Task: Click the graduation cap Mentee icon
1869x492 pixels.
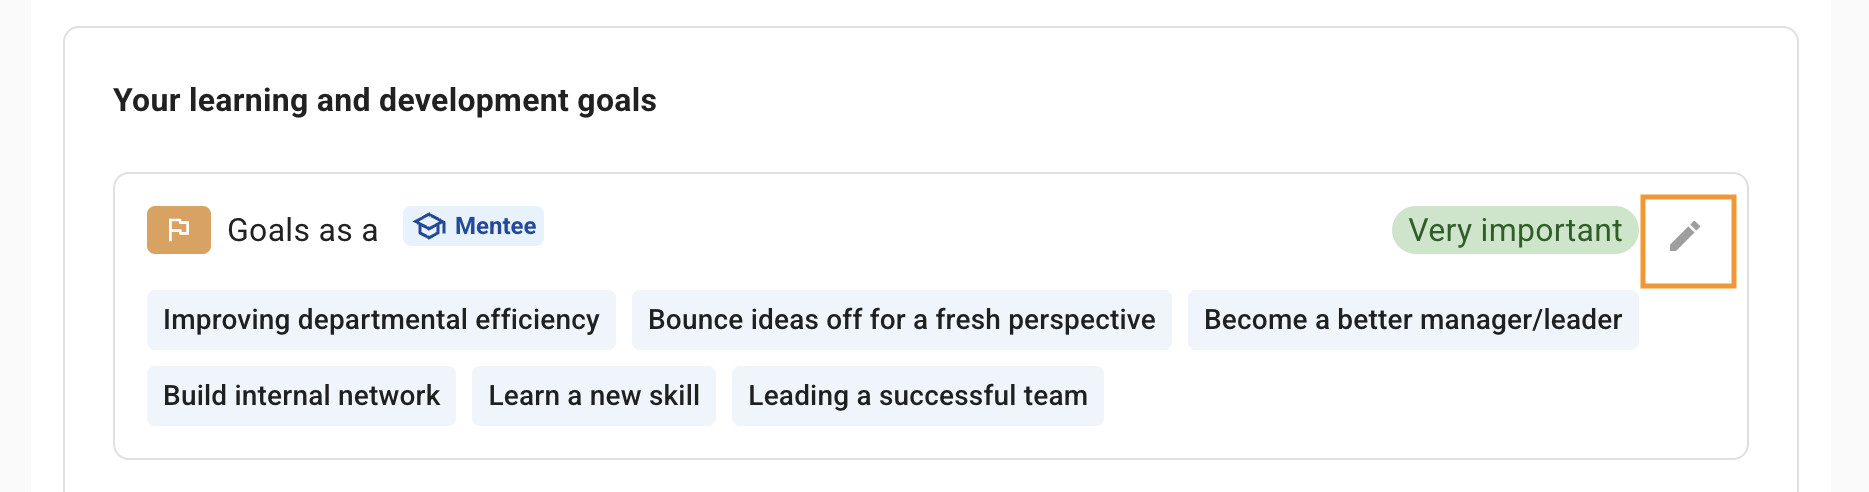Action: pos(430,226)
